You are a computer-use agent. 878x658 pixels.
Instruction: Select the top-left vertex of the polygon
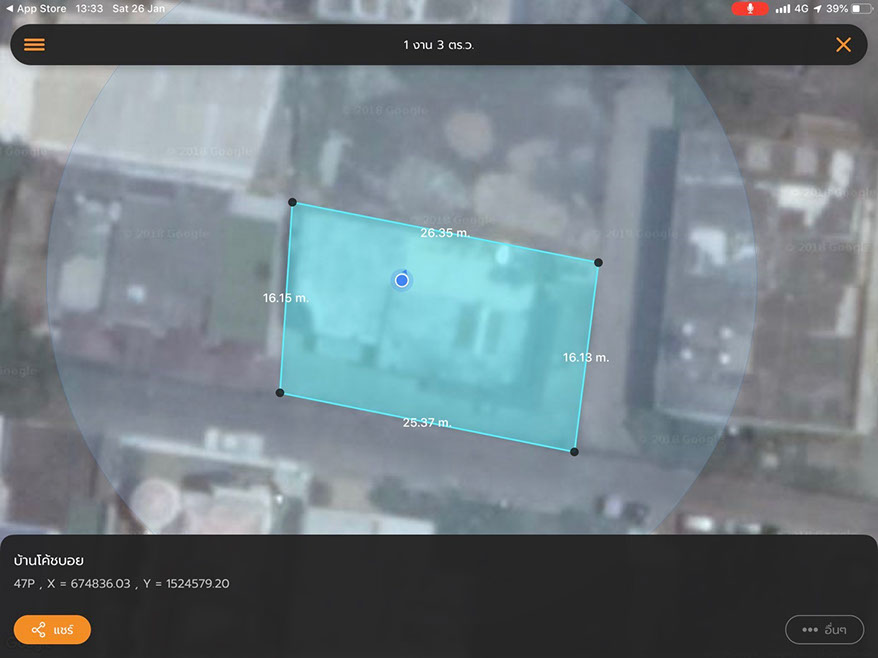[292, 202]
